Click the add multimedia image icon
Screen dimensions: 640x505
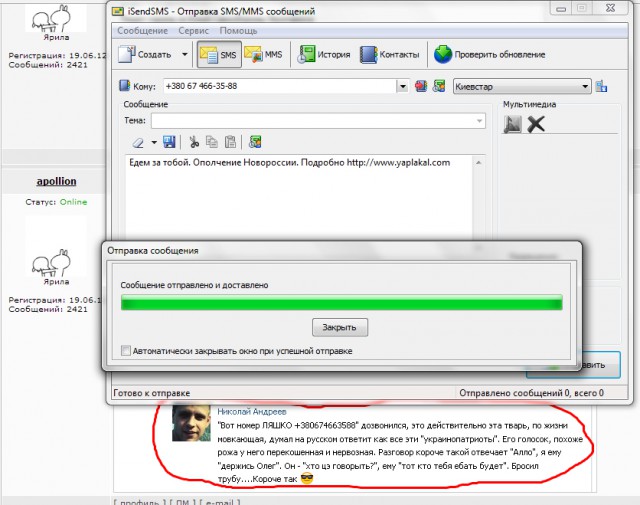point(512,124)
